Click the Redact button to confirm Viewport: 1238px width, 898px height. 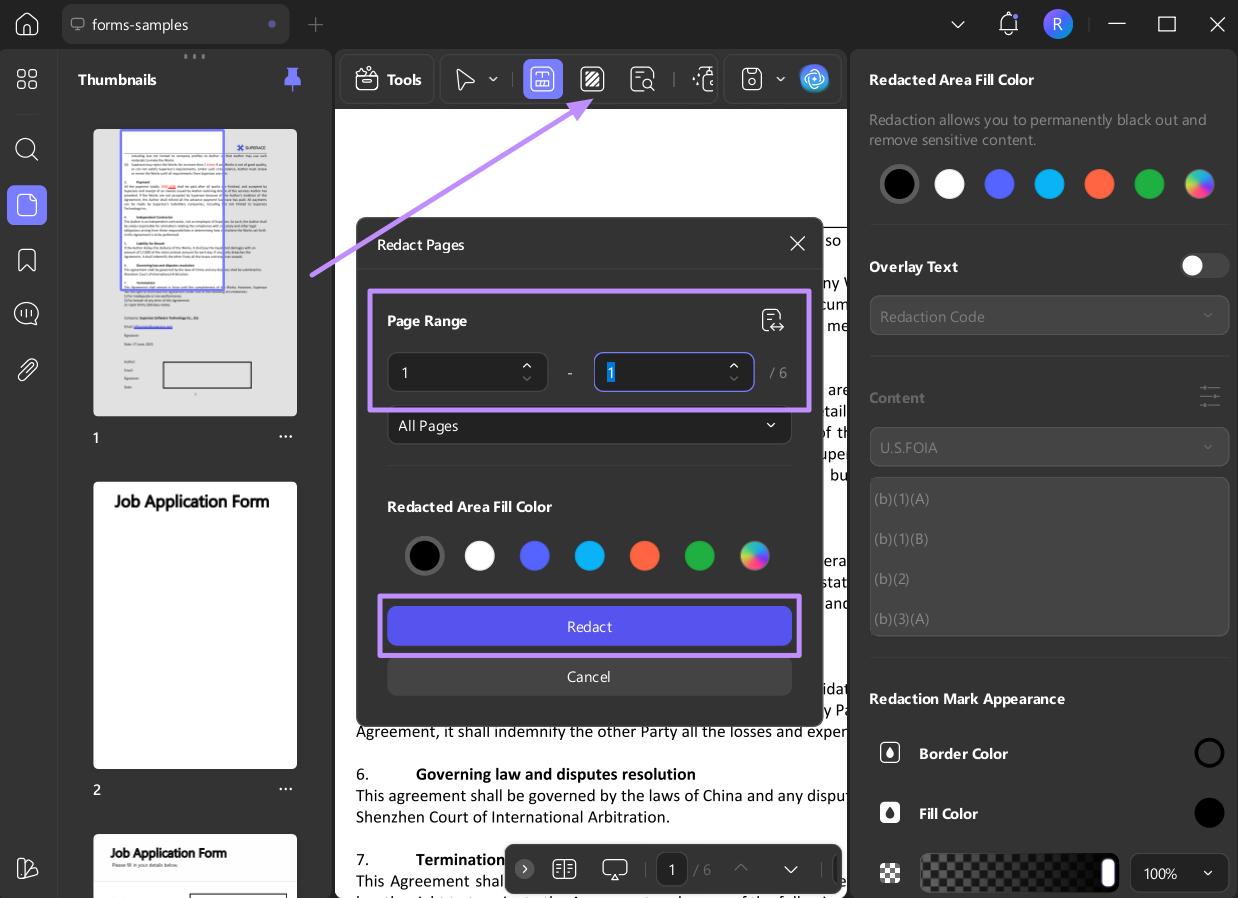pos(589,626)
